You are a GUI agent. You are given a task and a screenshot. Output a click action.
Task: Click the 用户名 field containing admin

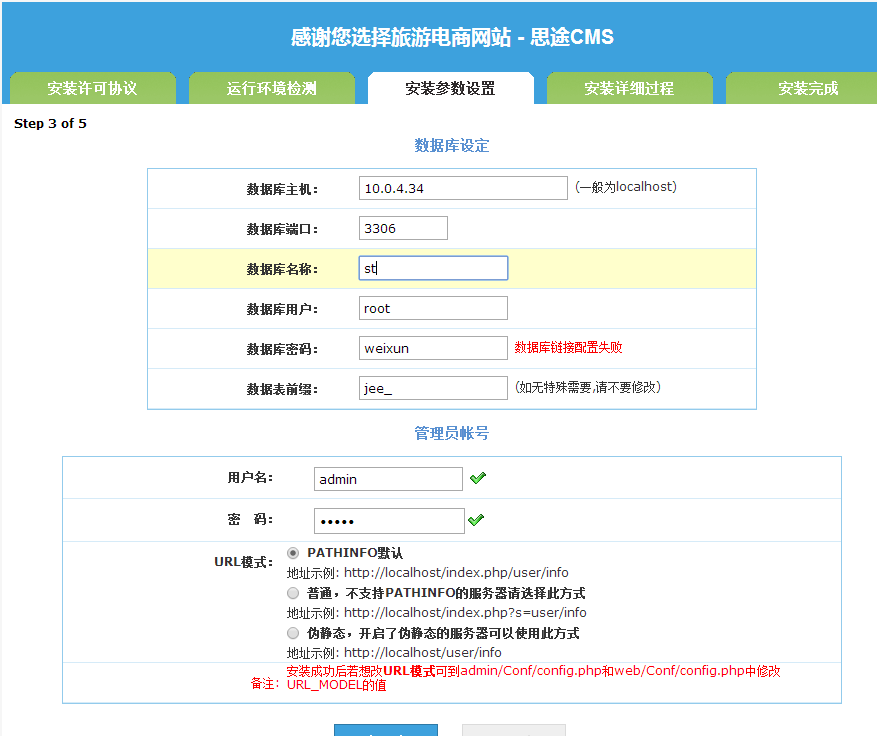(388, 479)
